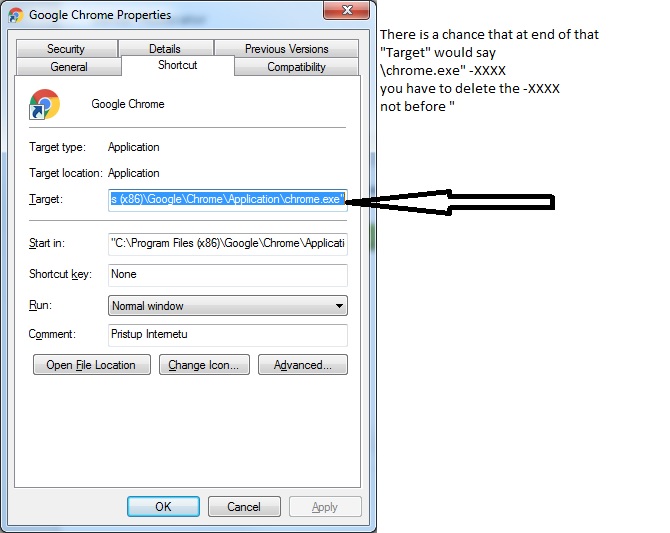Click the Comment: label
Screen dimensions: 670x533
pyautogui.click(x=52, y=334)
